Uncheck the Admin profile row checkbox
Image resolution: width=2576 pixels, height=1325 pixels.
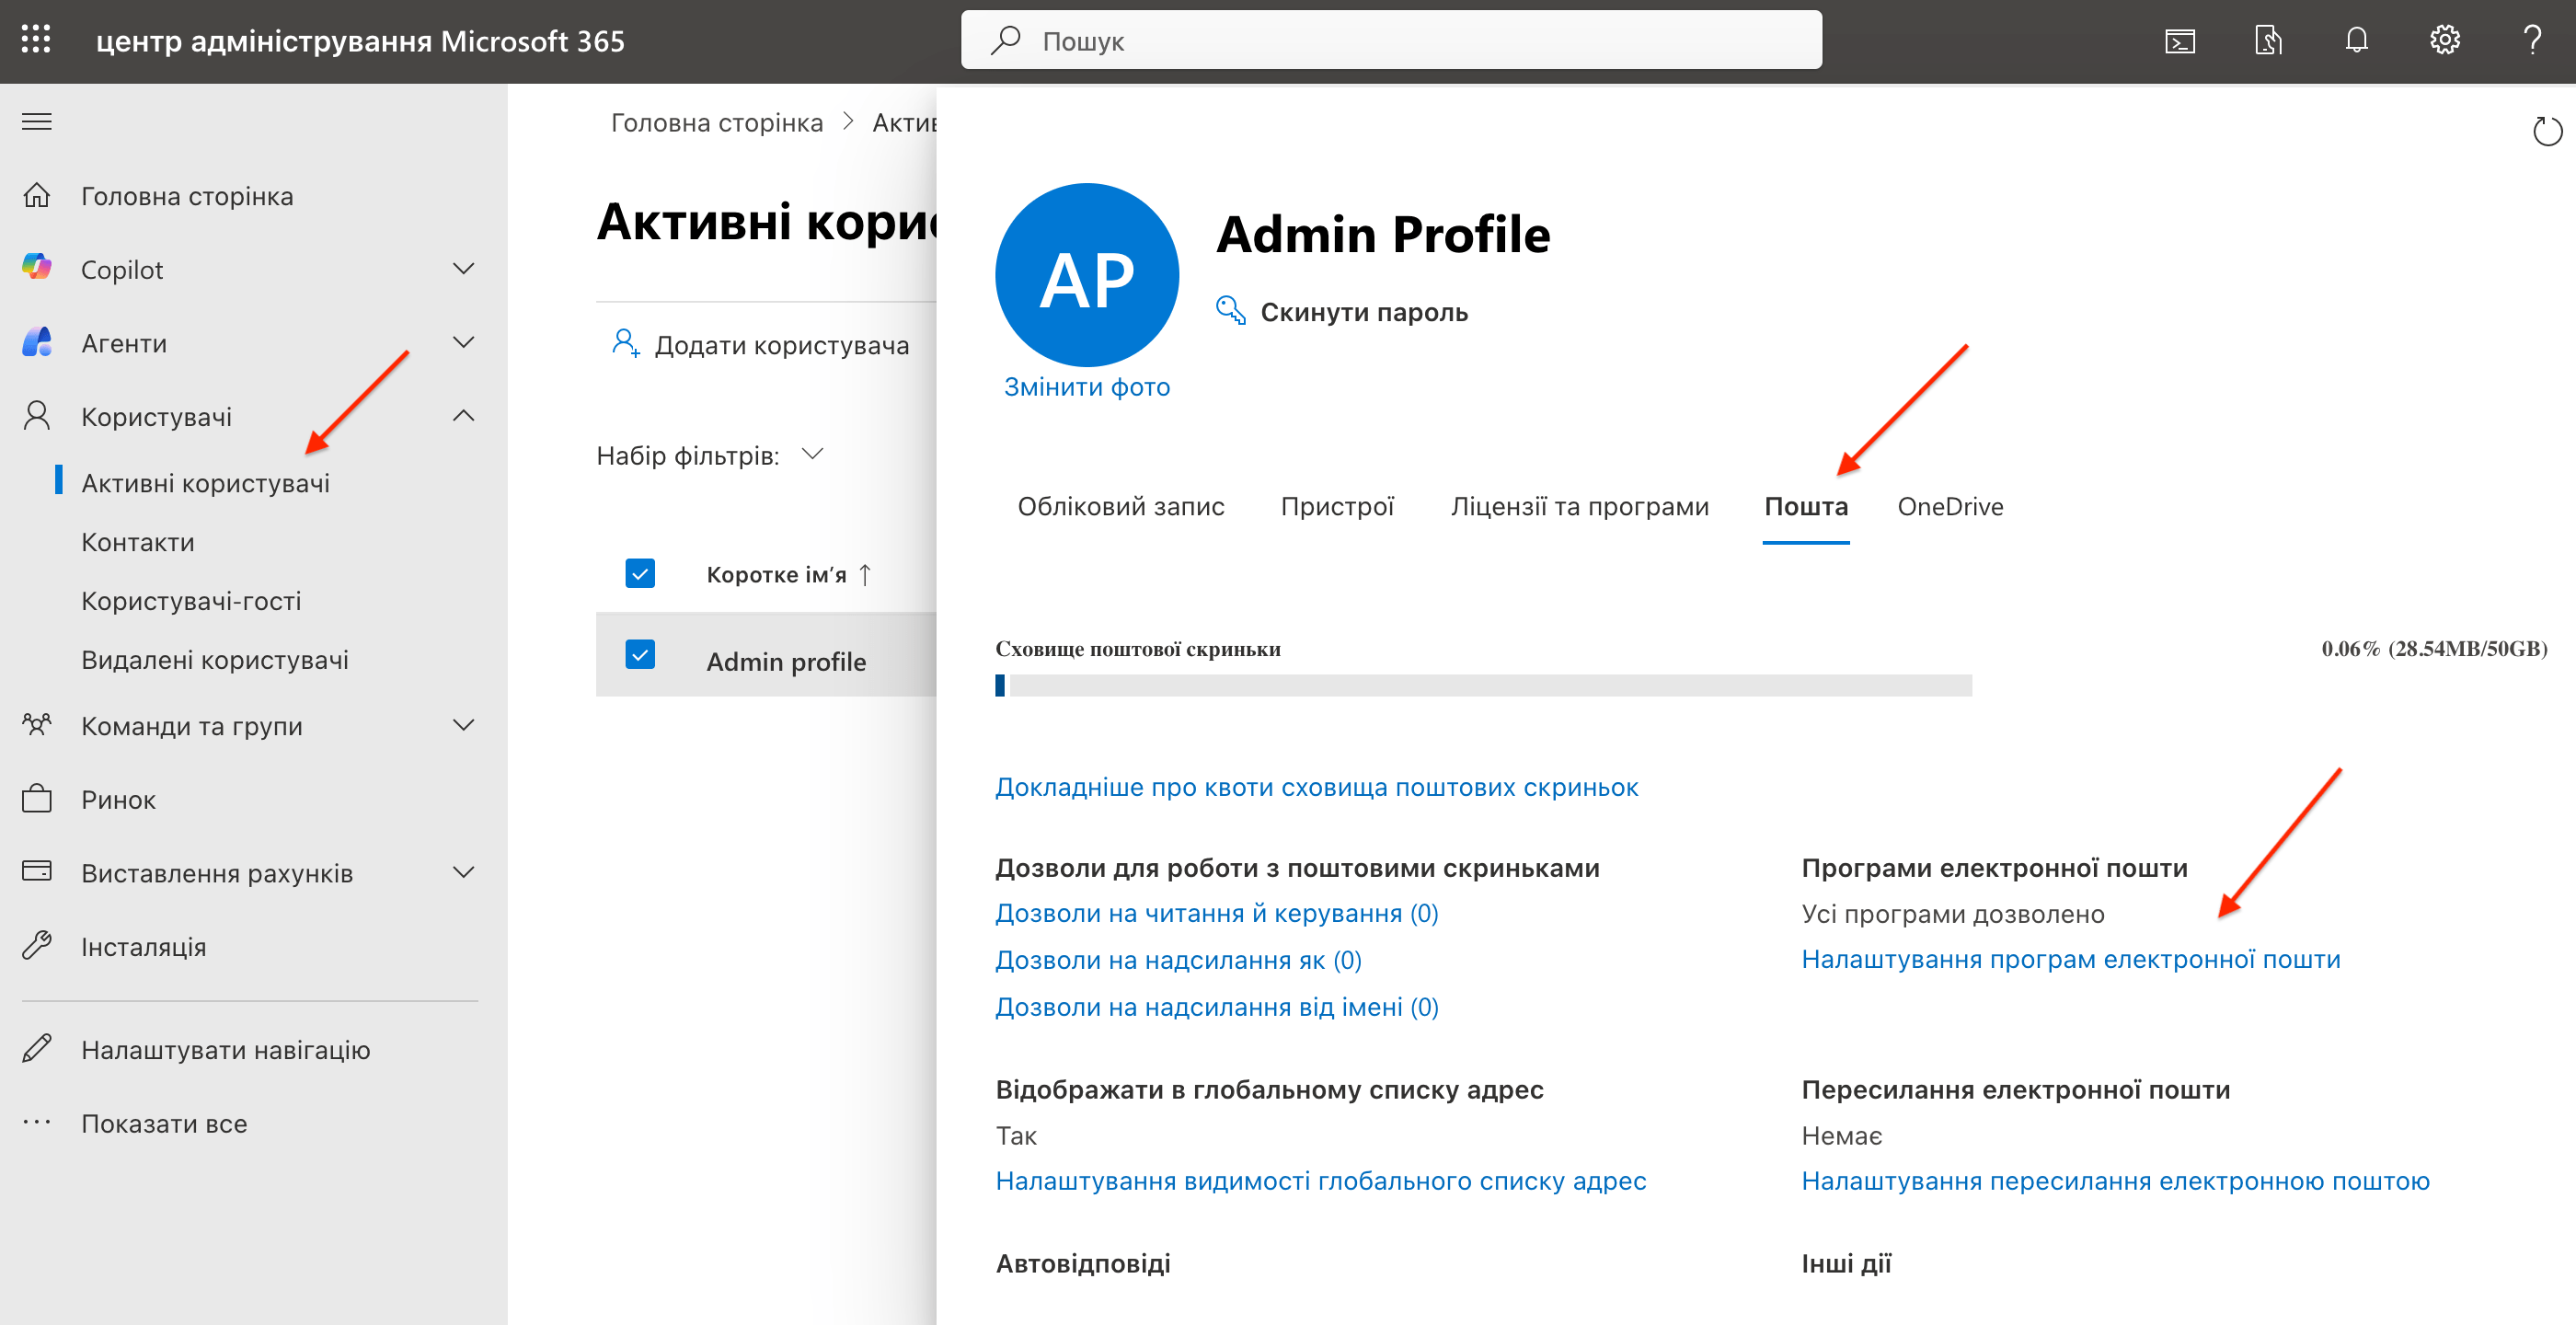click(x=639, y=655)
